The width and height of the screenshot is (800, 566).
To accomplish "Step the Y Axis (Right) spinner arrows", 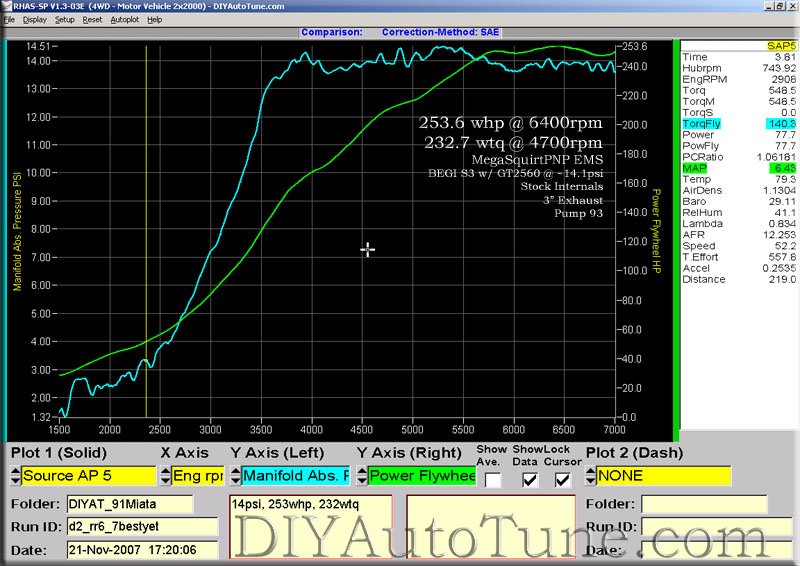I will coord(362,476).
